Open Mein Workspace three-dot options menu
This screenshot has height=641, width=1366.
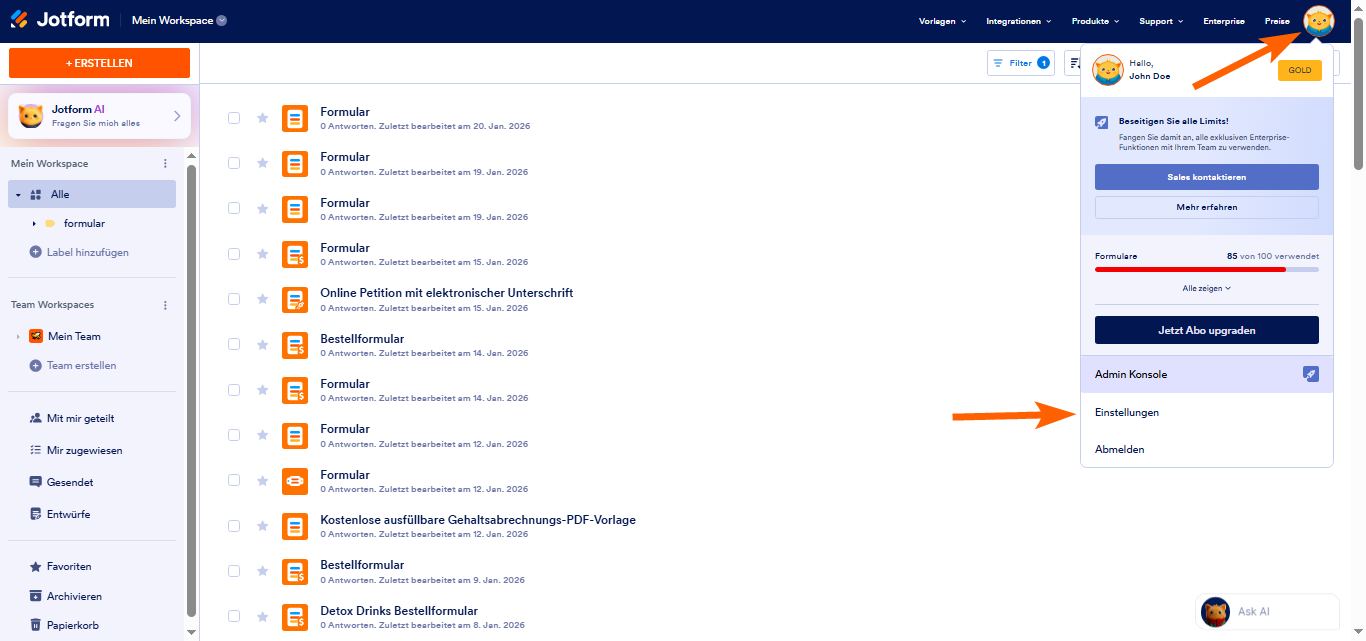tap(166, 164)
